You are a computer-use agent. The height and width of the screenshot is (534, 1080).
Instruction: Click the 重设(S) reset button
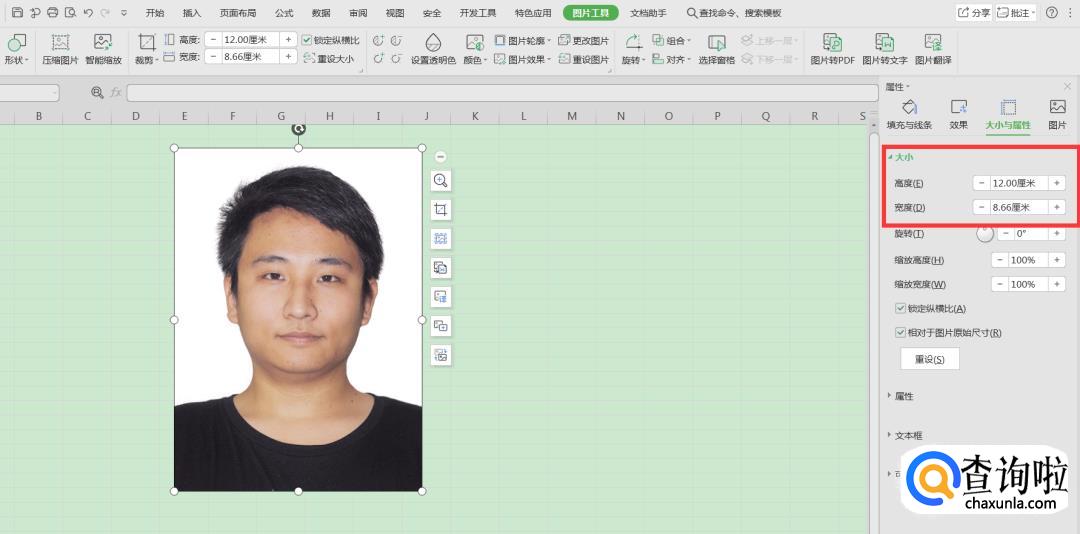(x=930, y=360)
